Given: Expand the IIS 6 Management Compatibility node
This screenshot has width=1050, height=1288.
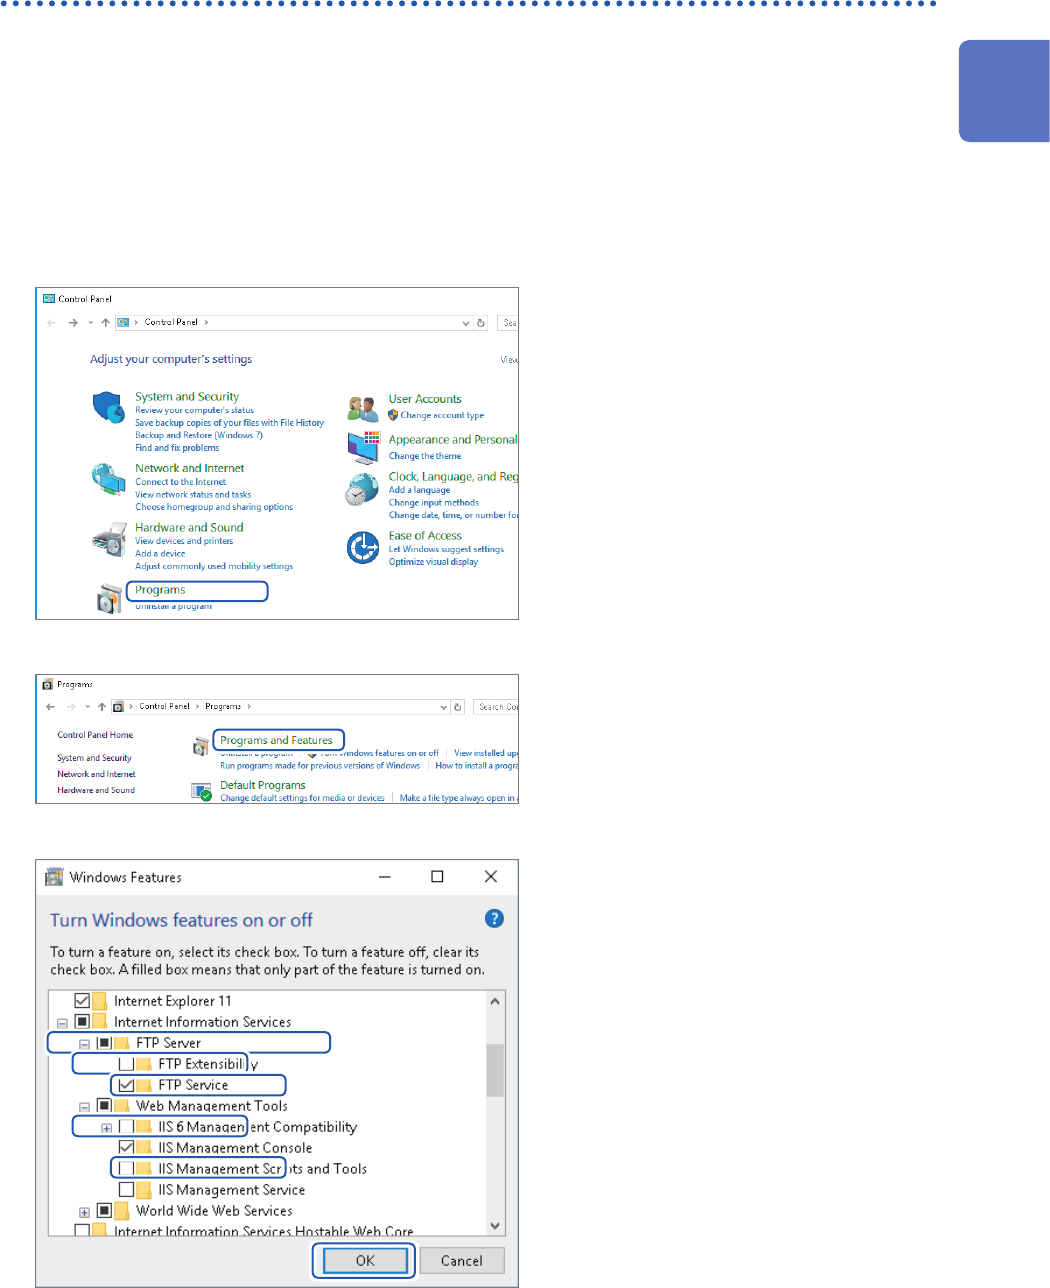Looking at the screenshot, I should (x=106, y=1128).
